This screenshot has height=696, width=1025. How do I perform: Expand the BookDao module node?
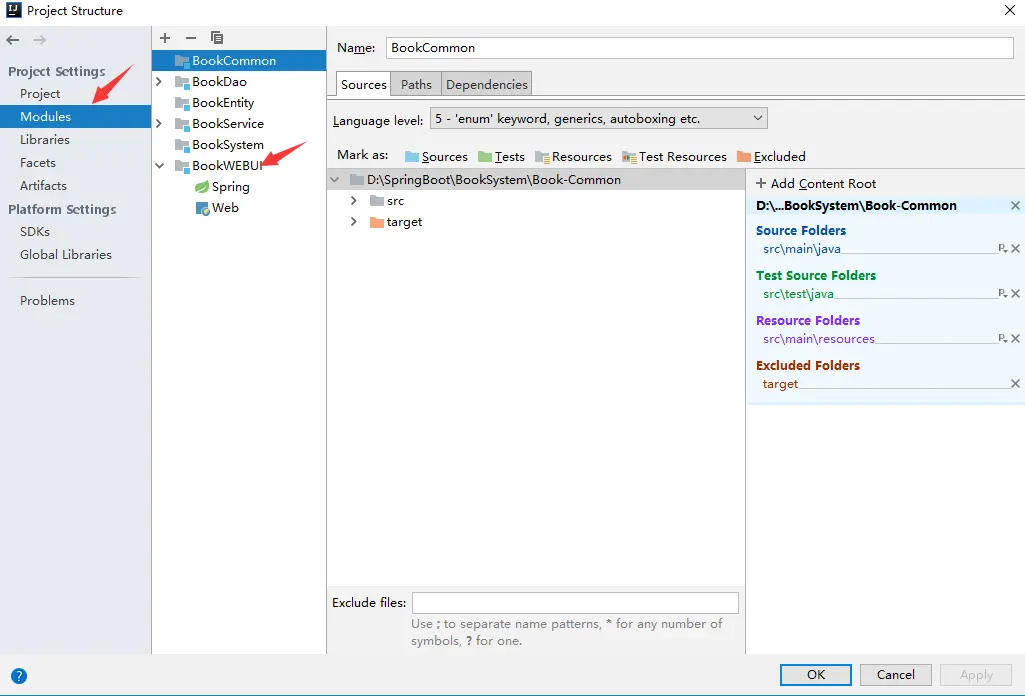[x=159, y=82]
